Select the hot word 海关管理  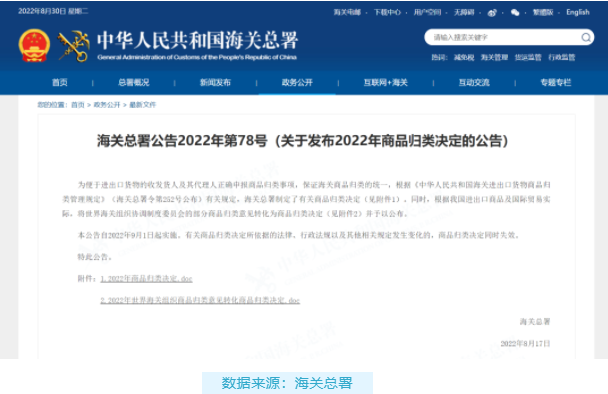494,57
